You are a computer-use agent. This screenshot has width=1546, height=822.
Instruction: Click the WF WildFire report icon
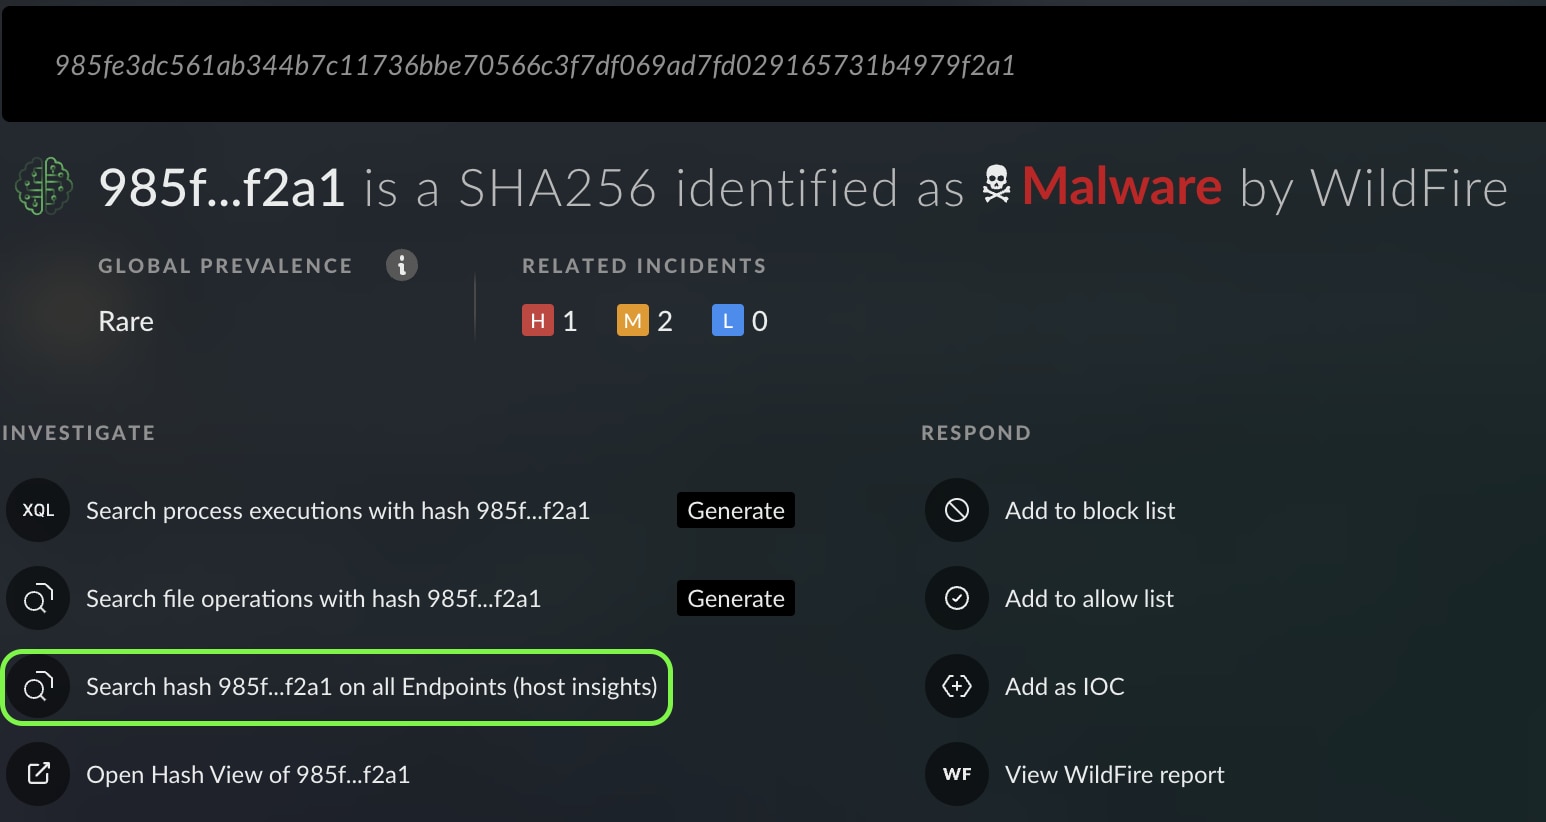[957, 774]
